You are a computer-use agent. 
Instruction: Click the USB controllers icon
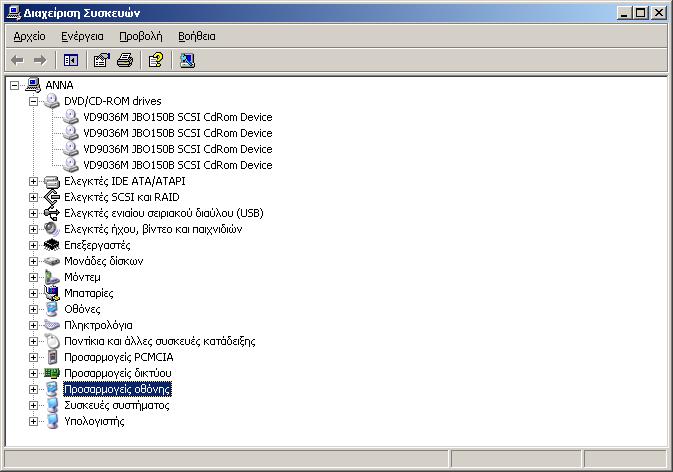click(x=52, y=213)
